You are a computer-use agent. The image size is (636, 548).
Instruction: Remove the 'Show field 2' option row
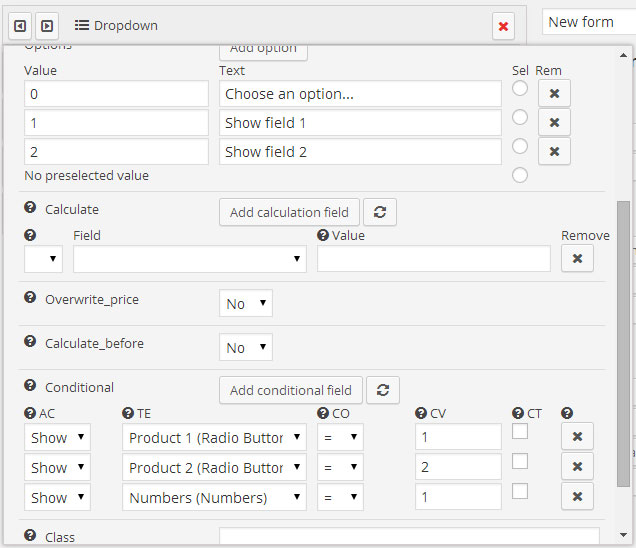554,152
